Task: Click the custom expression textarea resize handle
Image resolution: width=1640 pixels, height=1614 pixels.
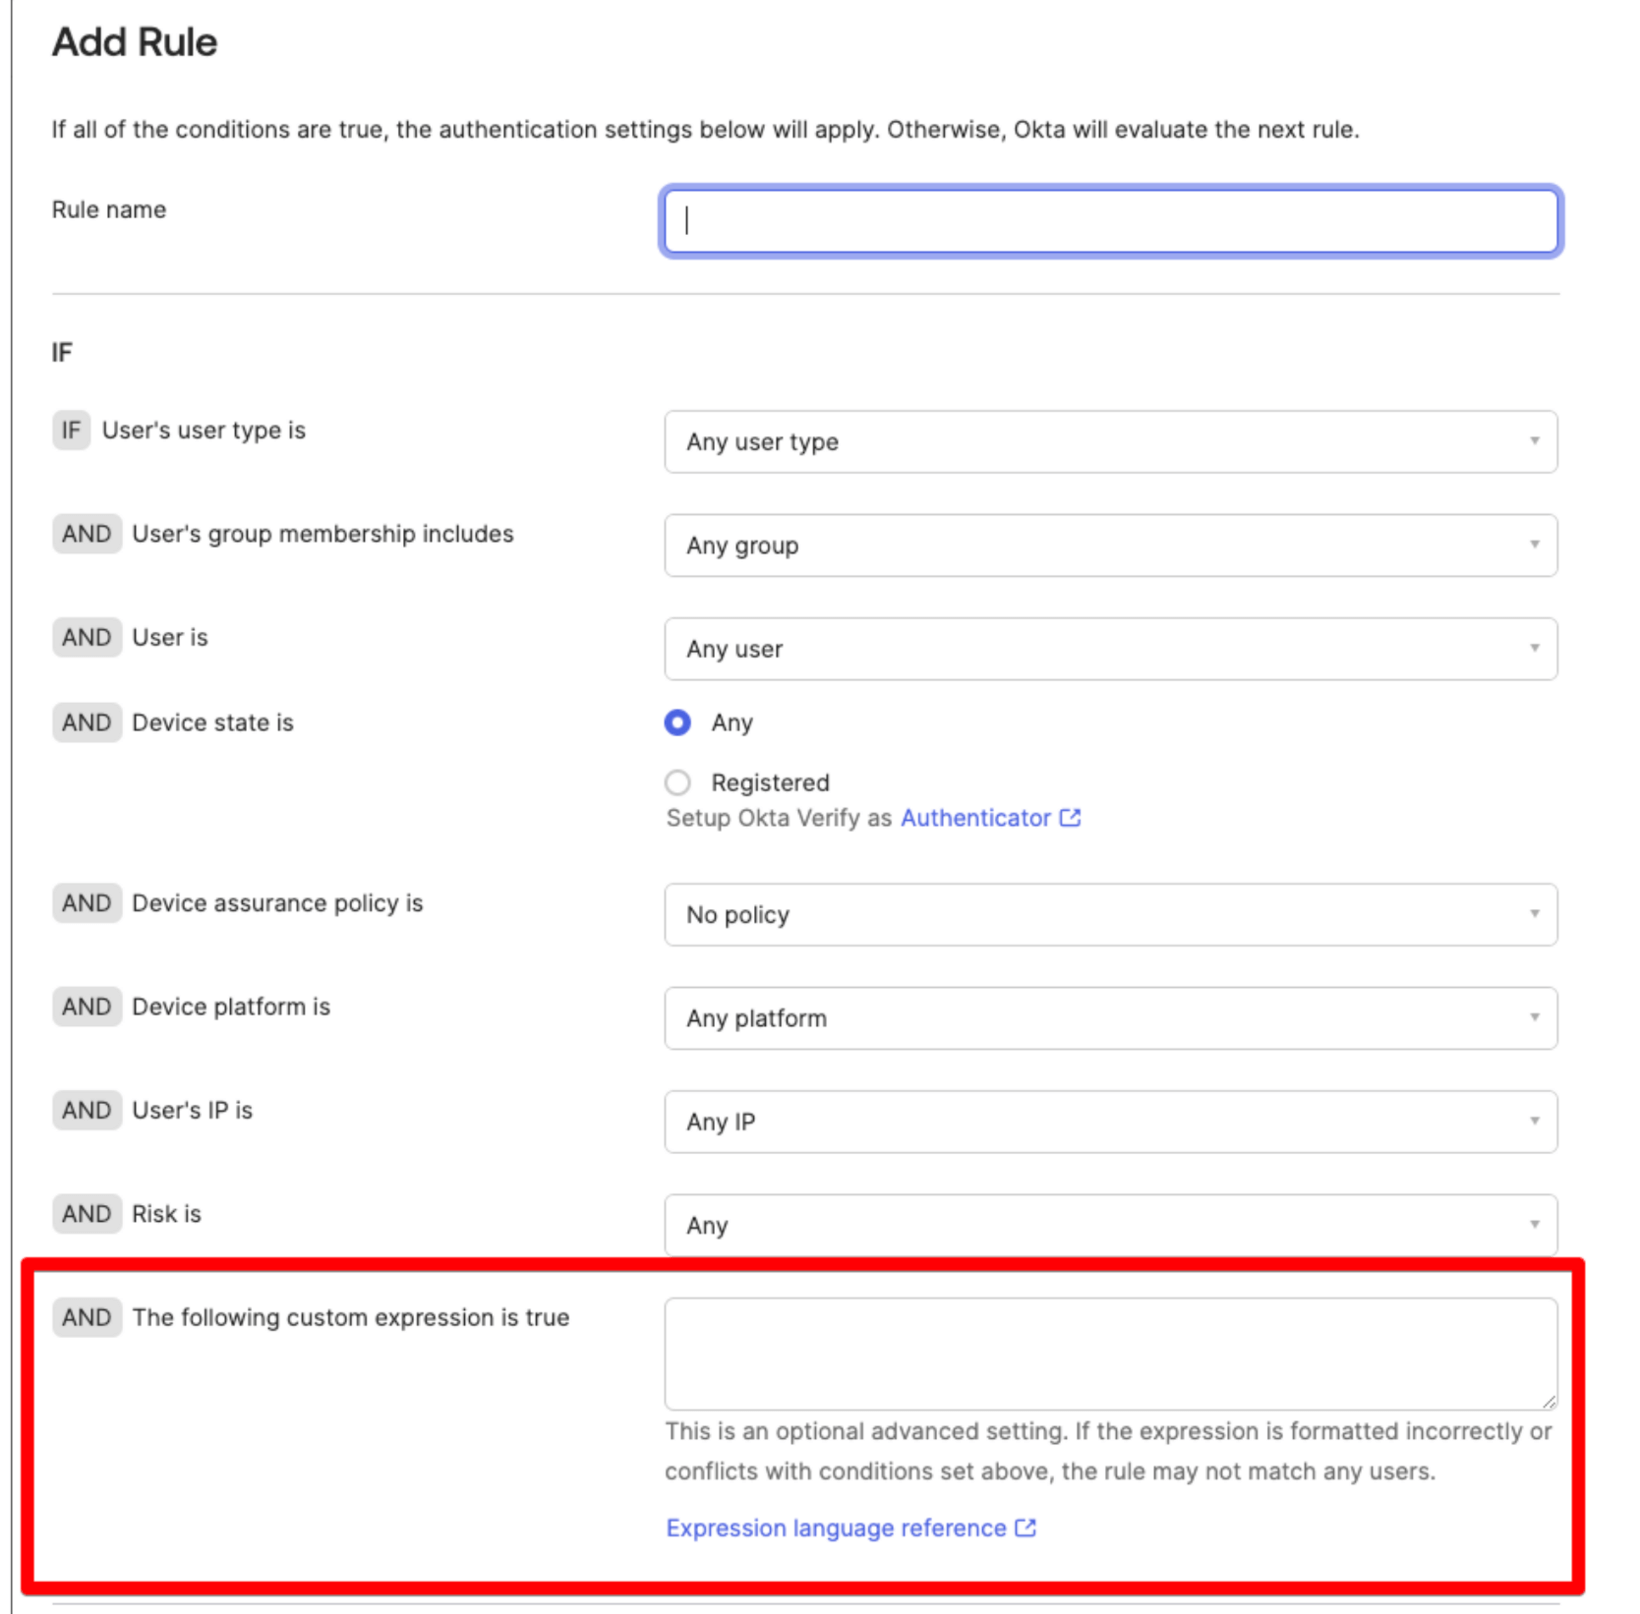Action: coord(1548,1401)
